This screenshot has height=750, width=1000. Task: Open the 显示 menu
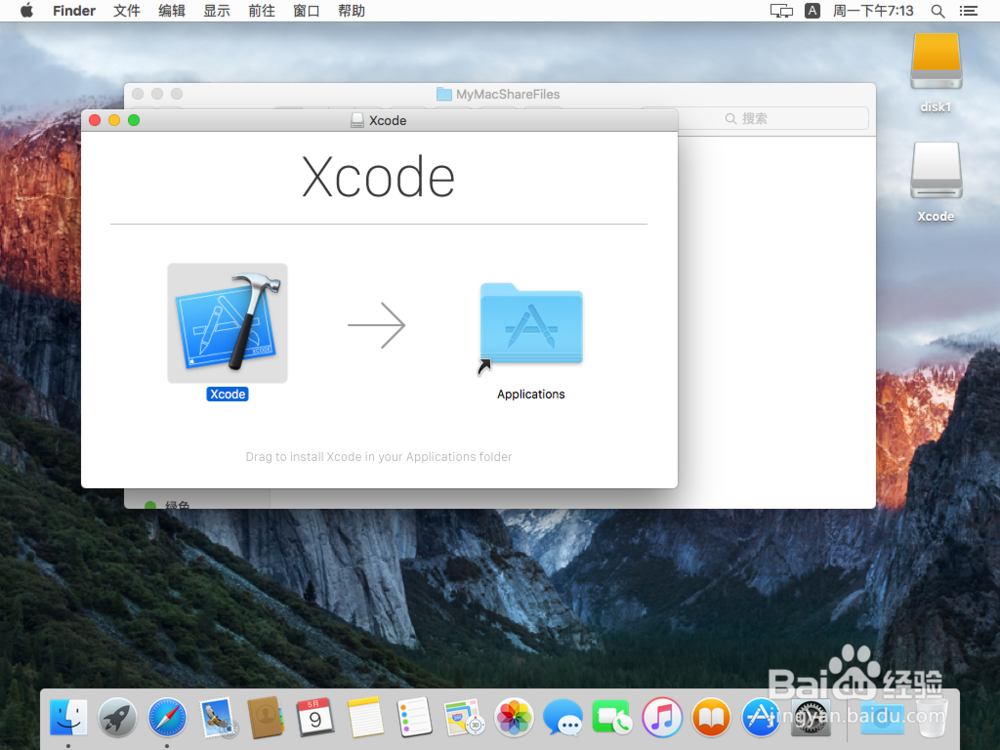pos(217,11)
